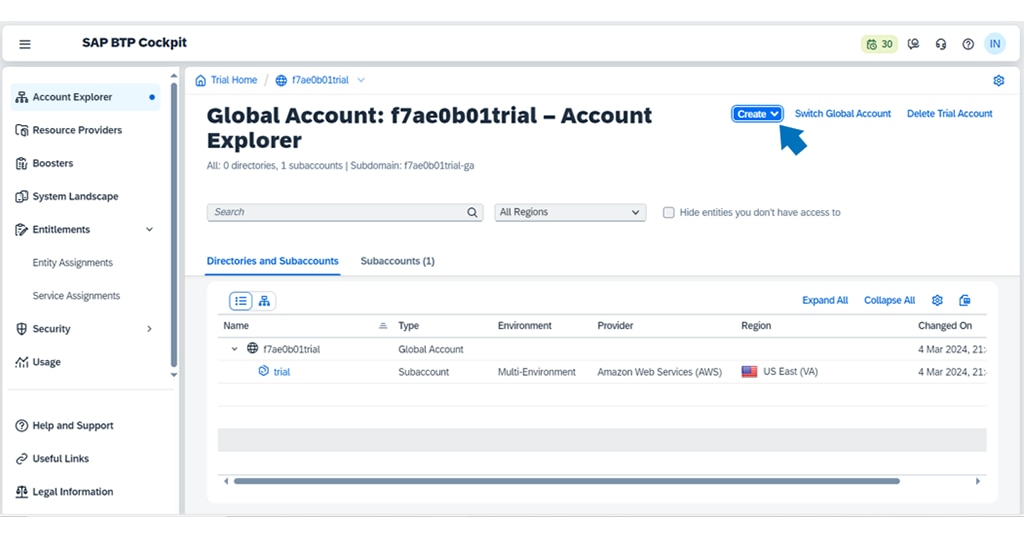
Task: Collapse the f7ae0b01trial tree row
Action: pyautogui.click(x=235, y=349)
